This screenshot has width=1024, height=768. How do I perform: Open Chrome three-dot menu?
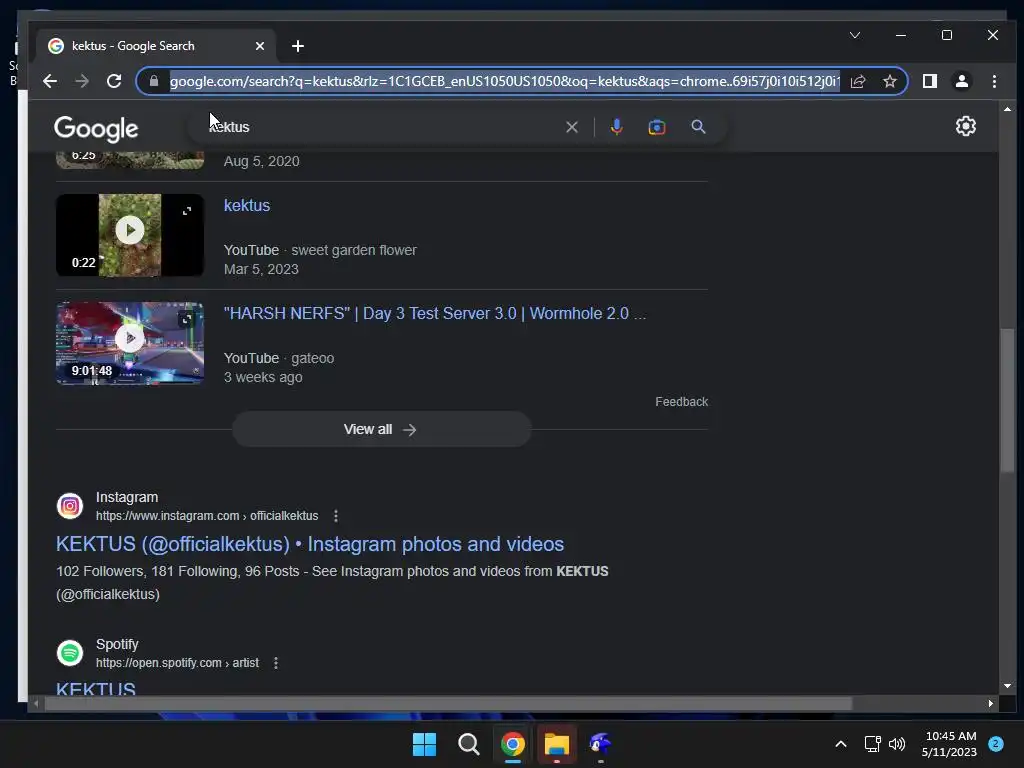[x=994, y=81]
